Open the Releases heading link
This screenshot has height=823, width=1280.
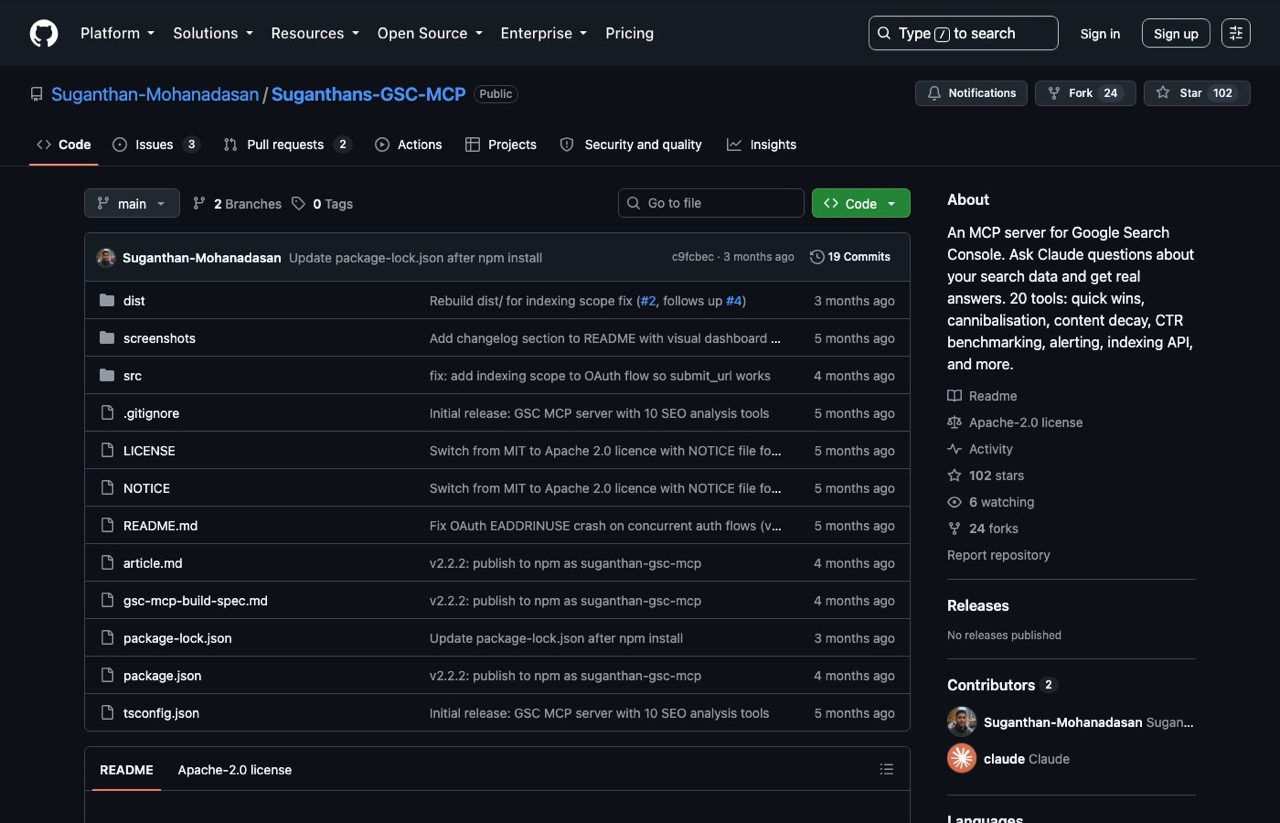[978, 606]
